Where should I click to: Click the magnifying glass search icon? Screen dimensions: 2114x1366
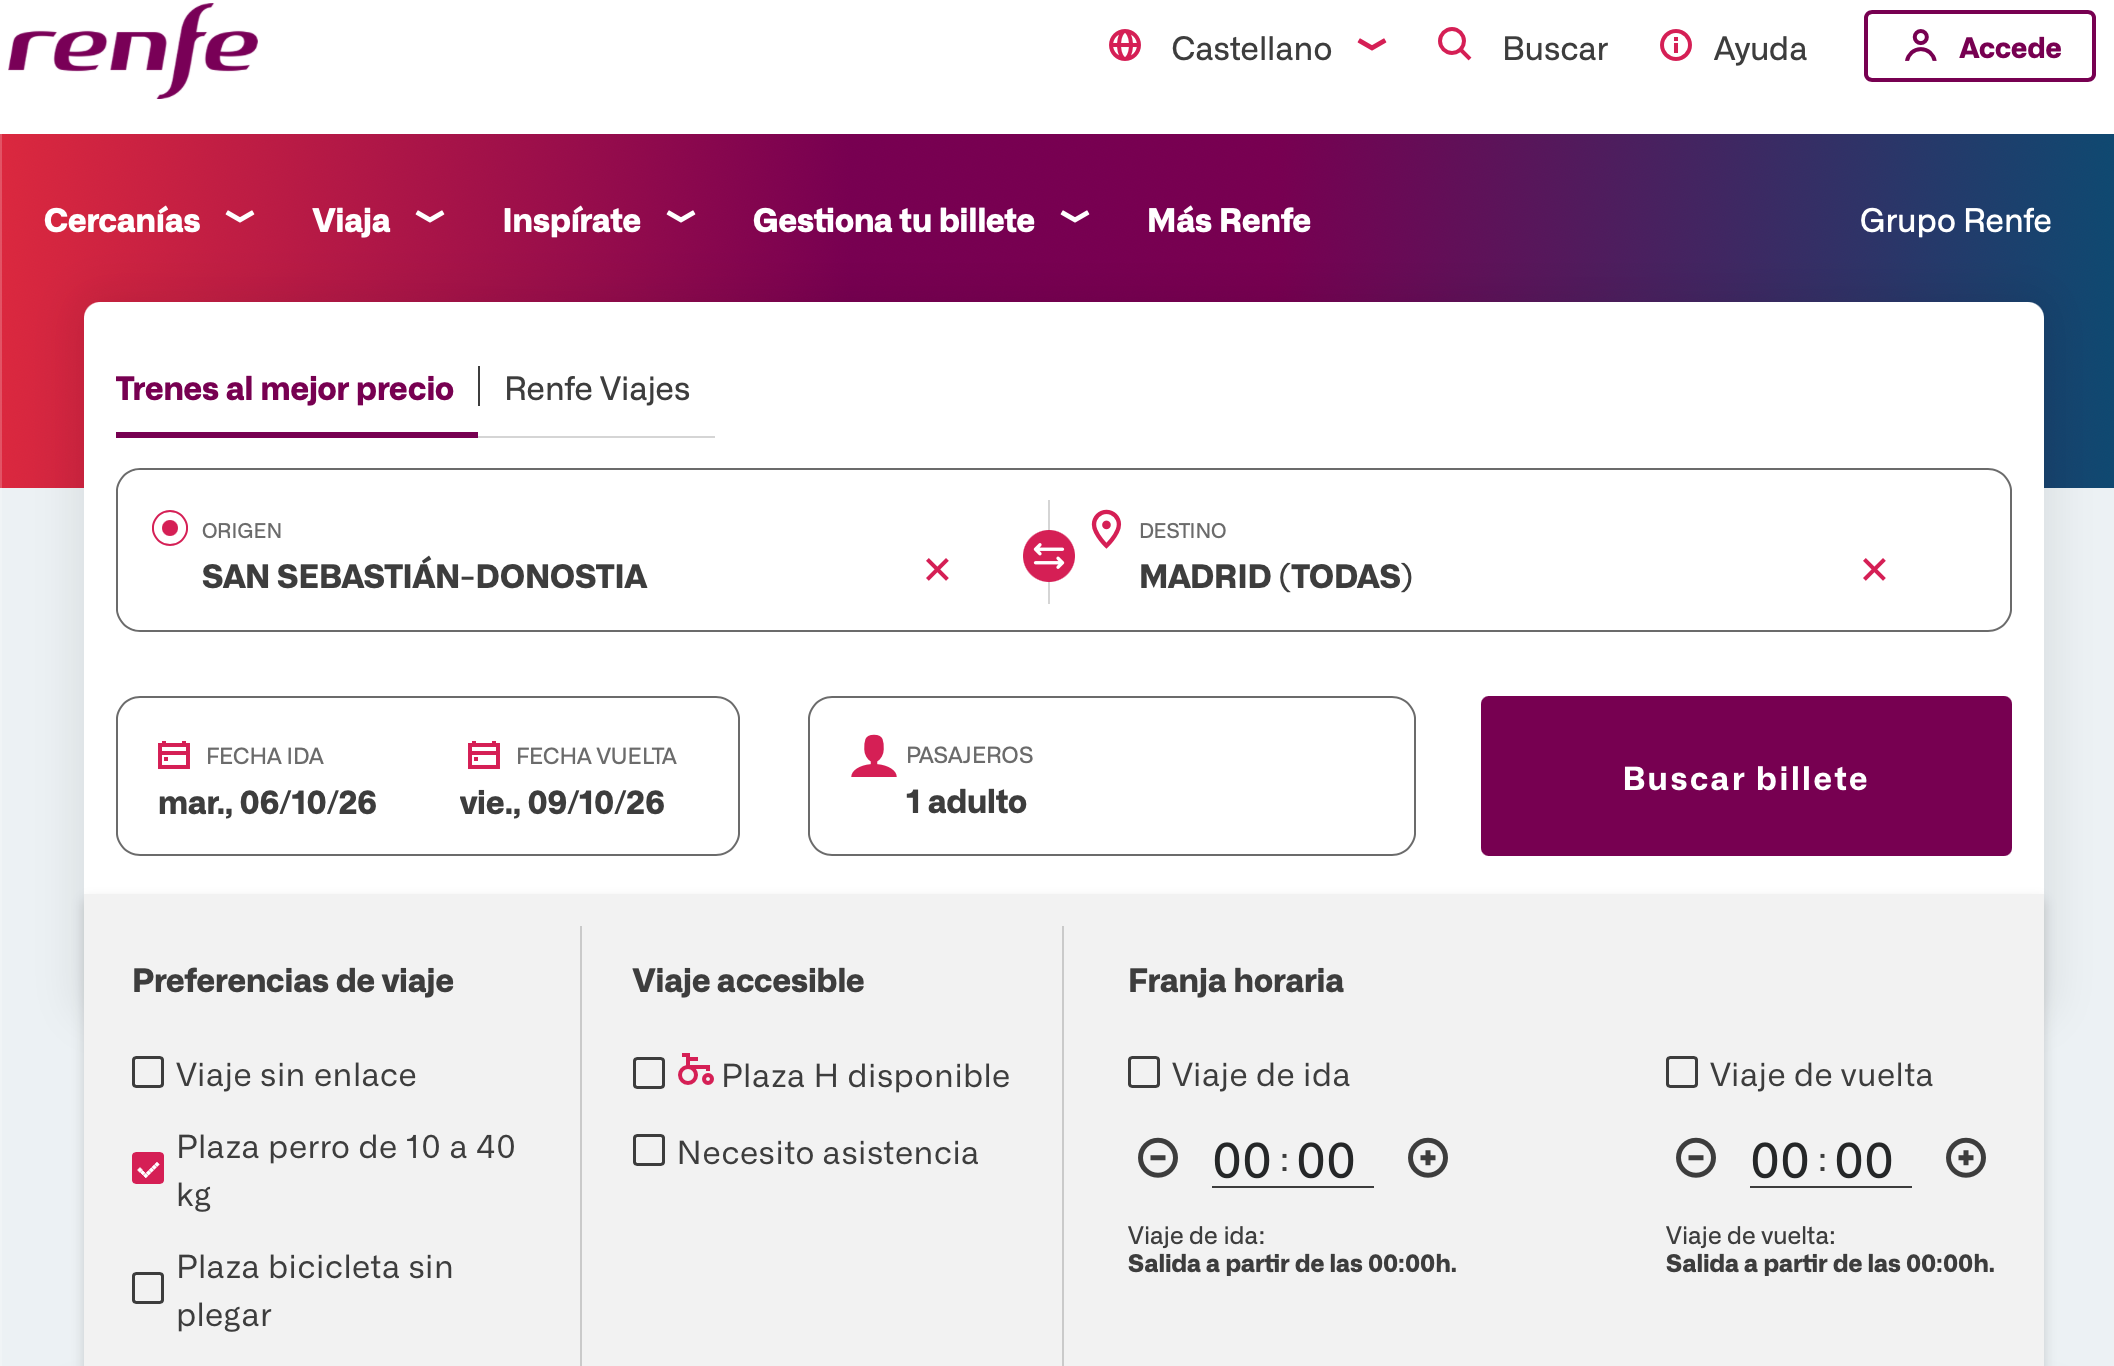1454,45
